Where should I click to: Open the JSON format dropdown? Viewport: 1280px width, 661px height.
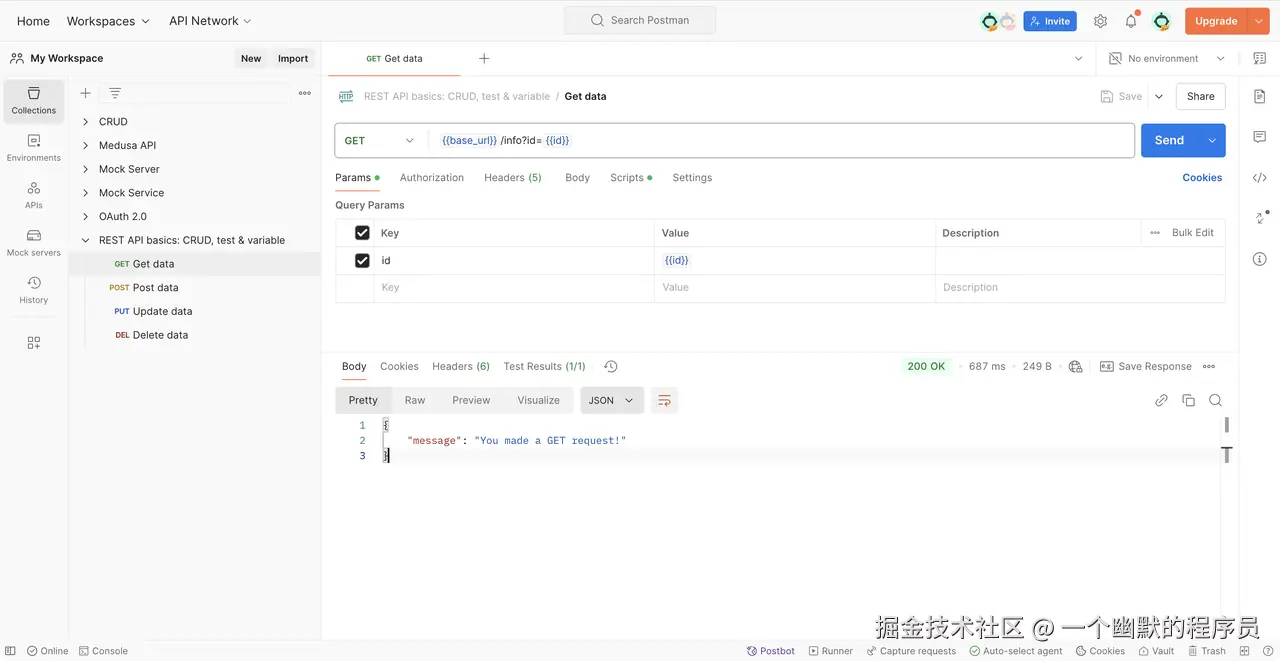tap(611, 400)
